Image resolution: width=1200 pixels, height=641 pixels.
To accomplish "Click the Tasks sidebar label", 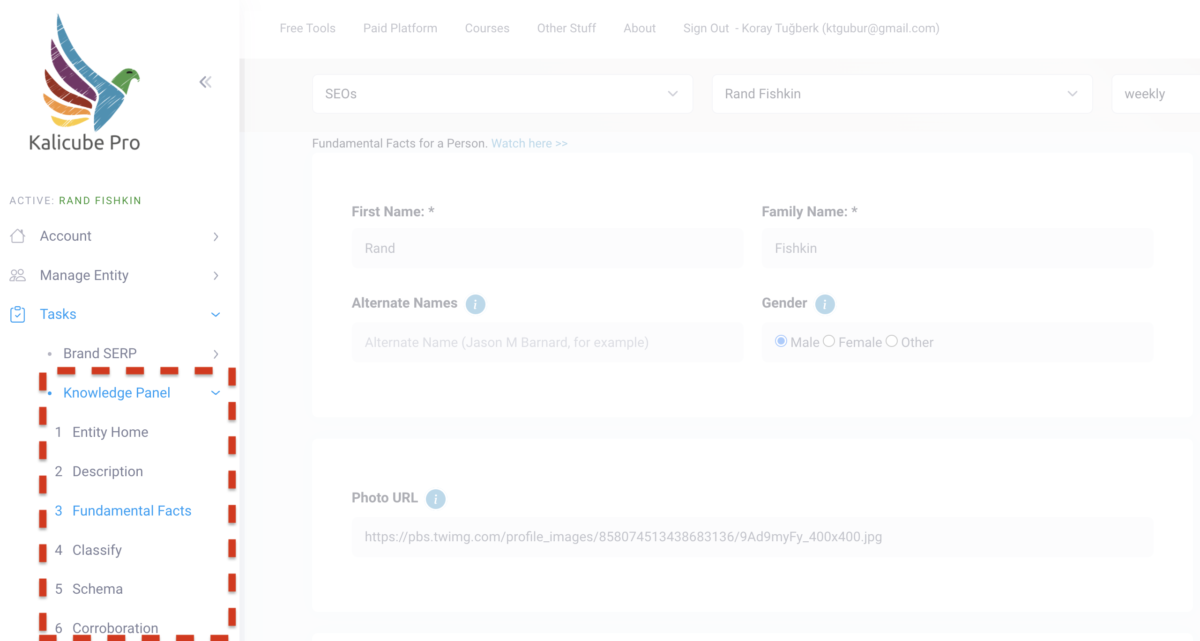I will pos(58,314).
